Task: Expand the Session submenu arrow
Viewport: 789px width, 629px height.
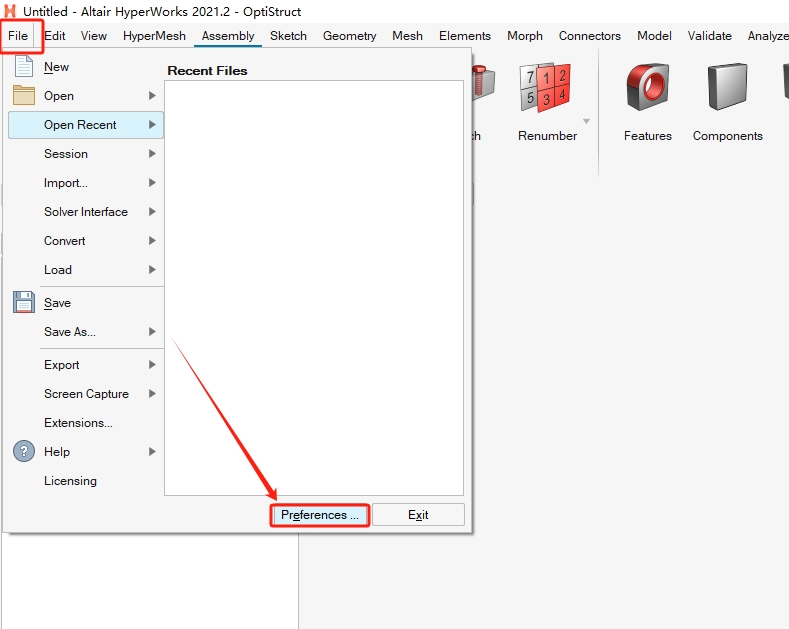Action: click(x=152, y=153)
